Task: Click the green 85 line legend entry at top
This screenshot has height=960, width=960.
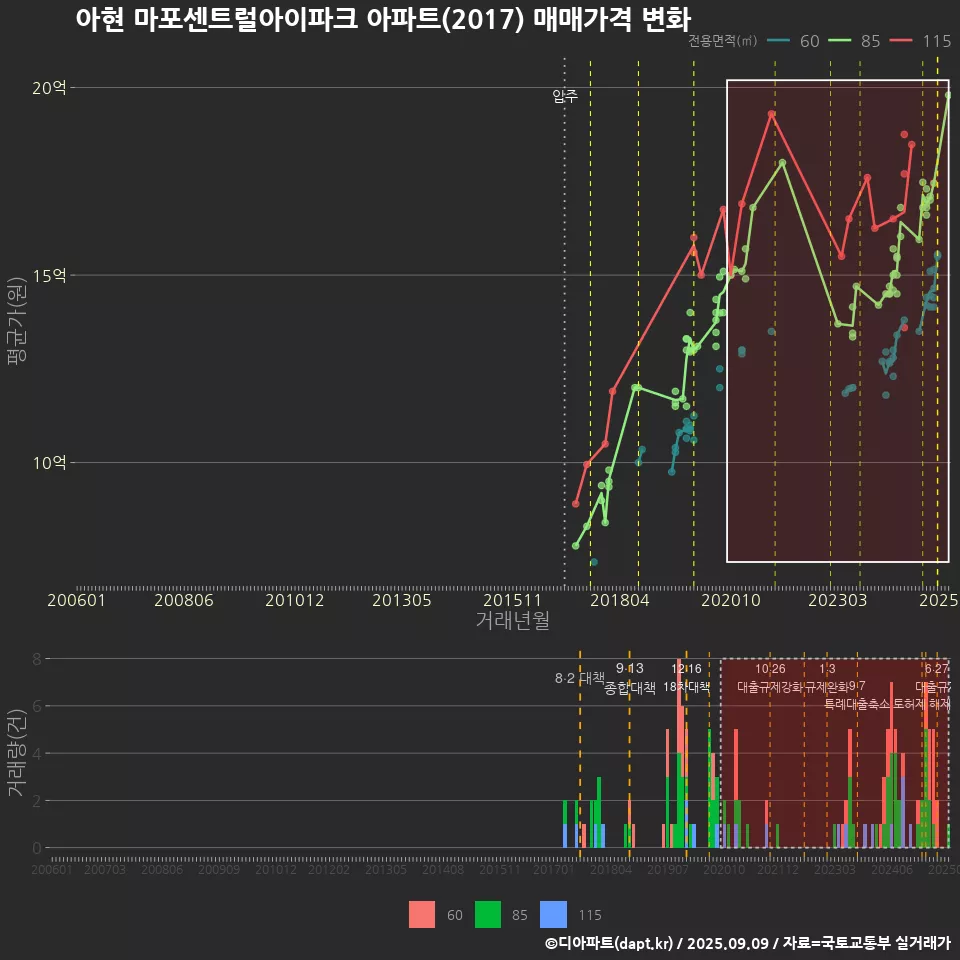Action: coord(854,41)
